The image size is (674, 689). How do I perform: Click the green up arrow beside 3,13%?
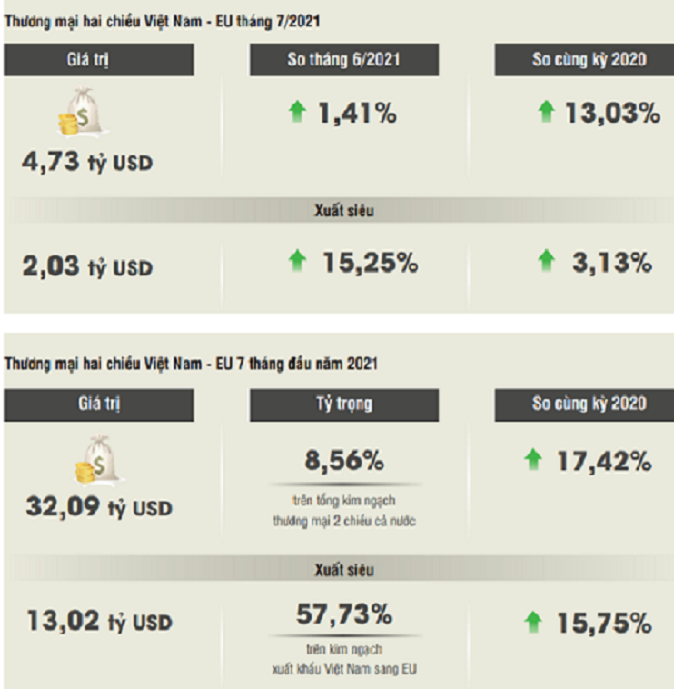(x=547, y=261)
